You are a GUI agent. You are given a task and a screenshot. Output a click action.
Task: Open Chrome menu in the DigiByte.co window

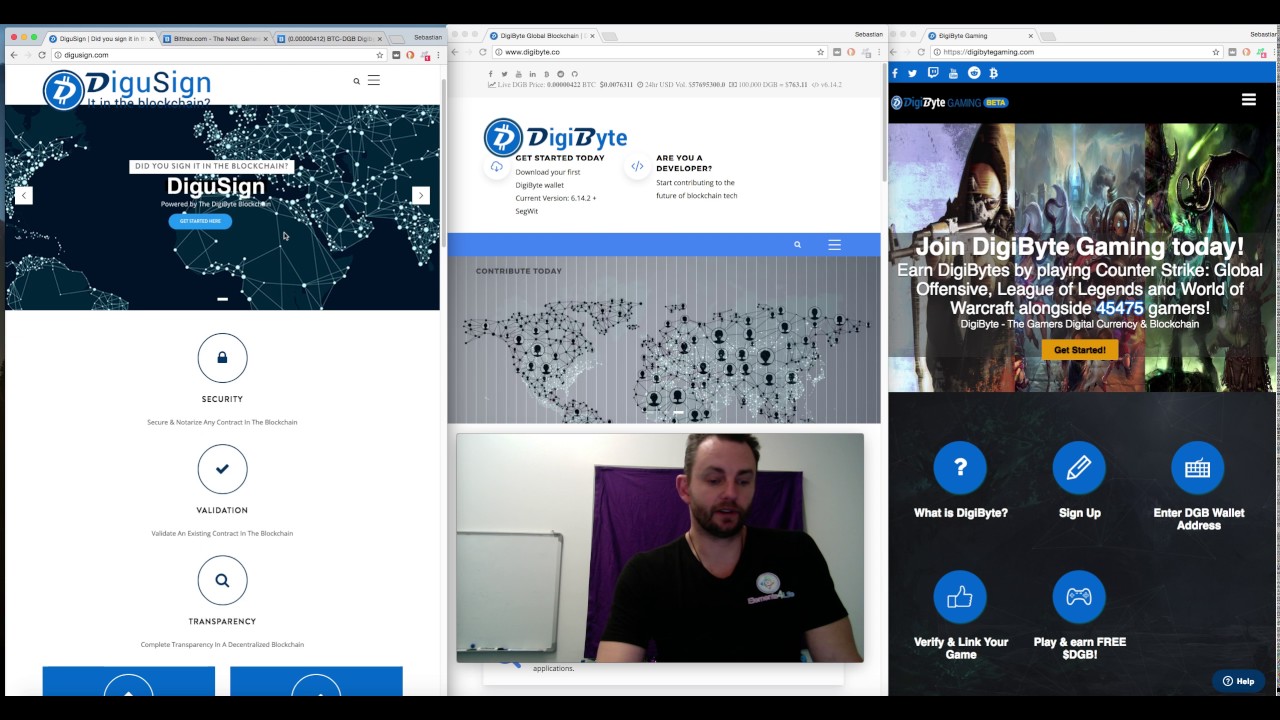coord(879,52)
